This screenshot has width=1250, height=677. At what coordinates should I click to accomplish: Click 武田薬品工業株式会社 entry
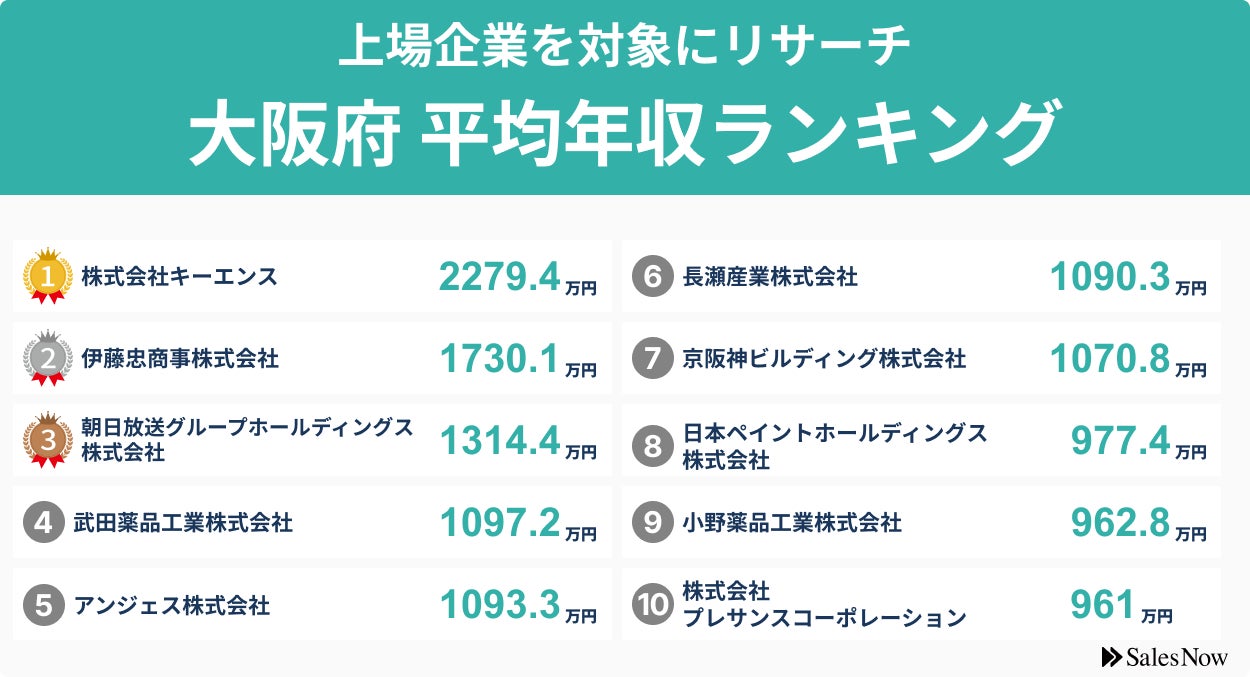(183, 523)
